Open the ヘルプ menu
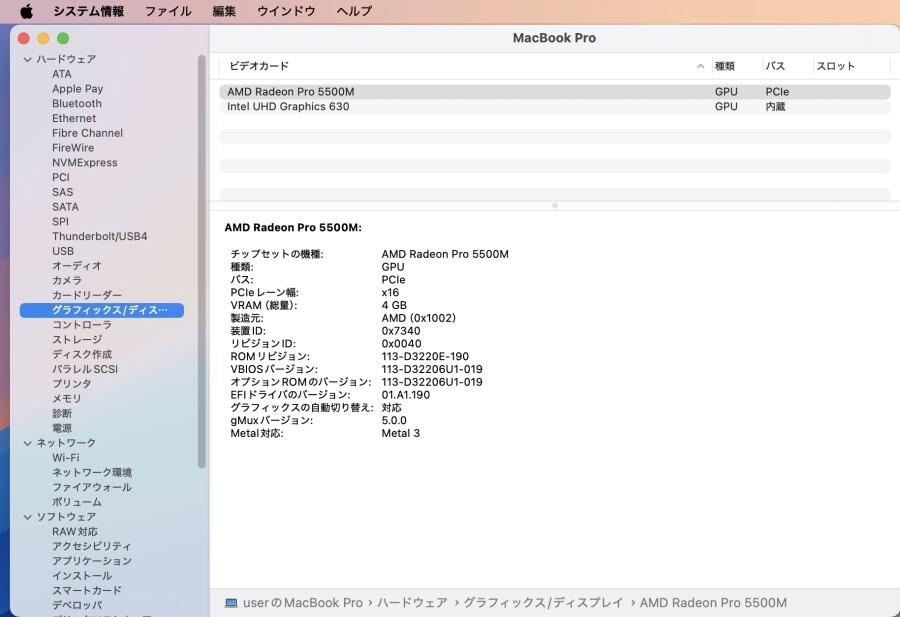This screenshot has width=900, height=617. point(354,11)
